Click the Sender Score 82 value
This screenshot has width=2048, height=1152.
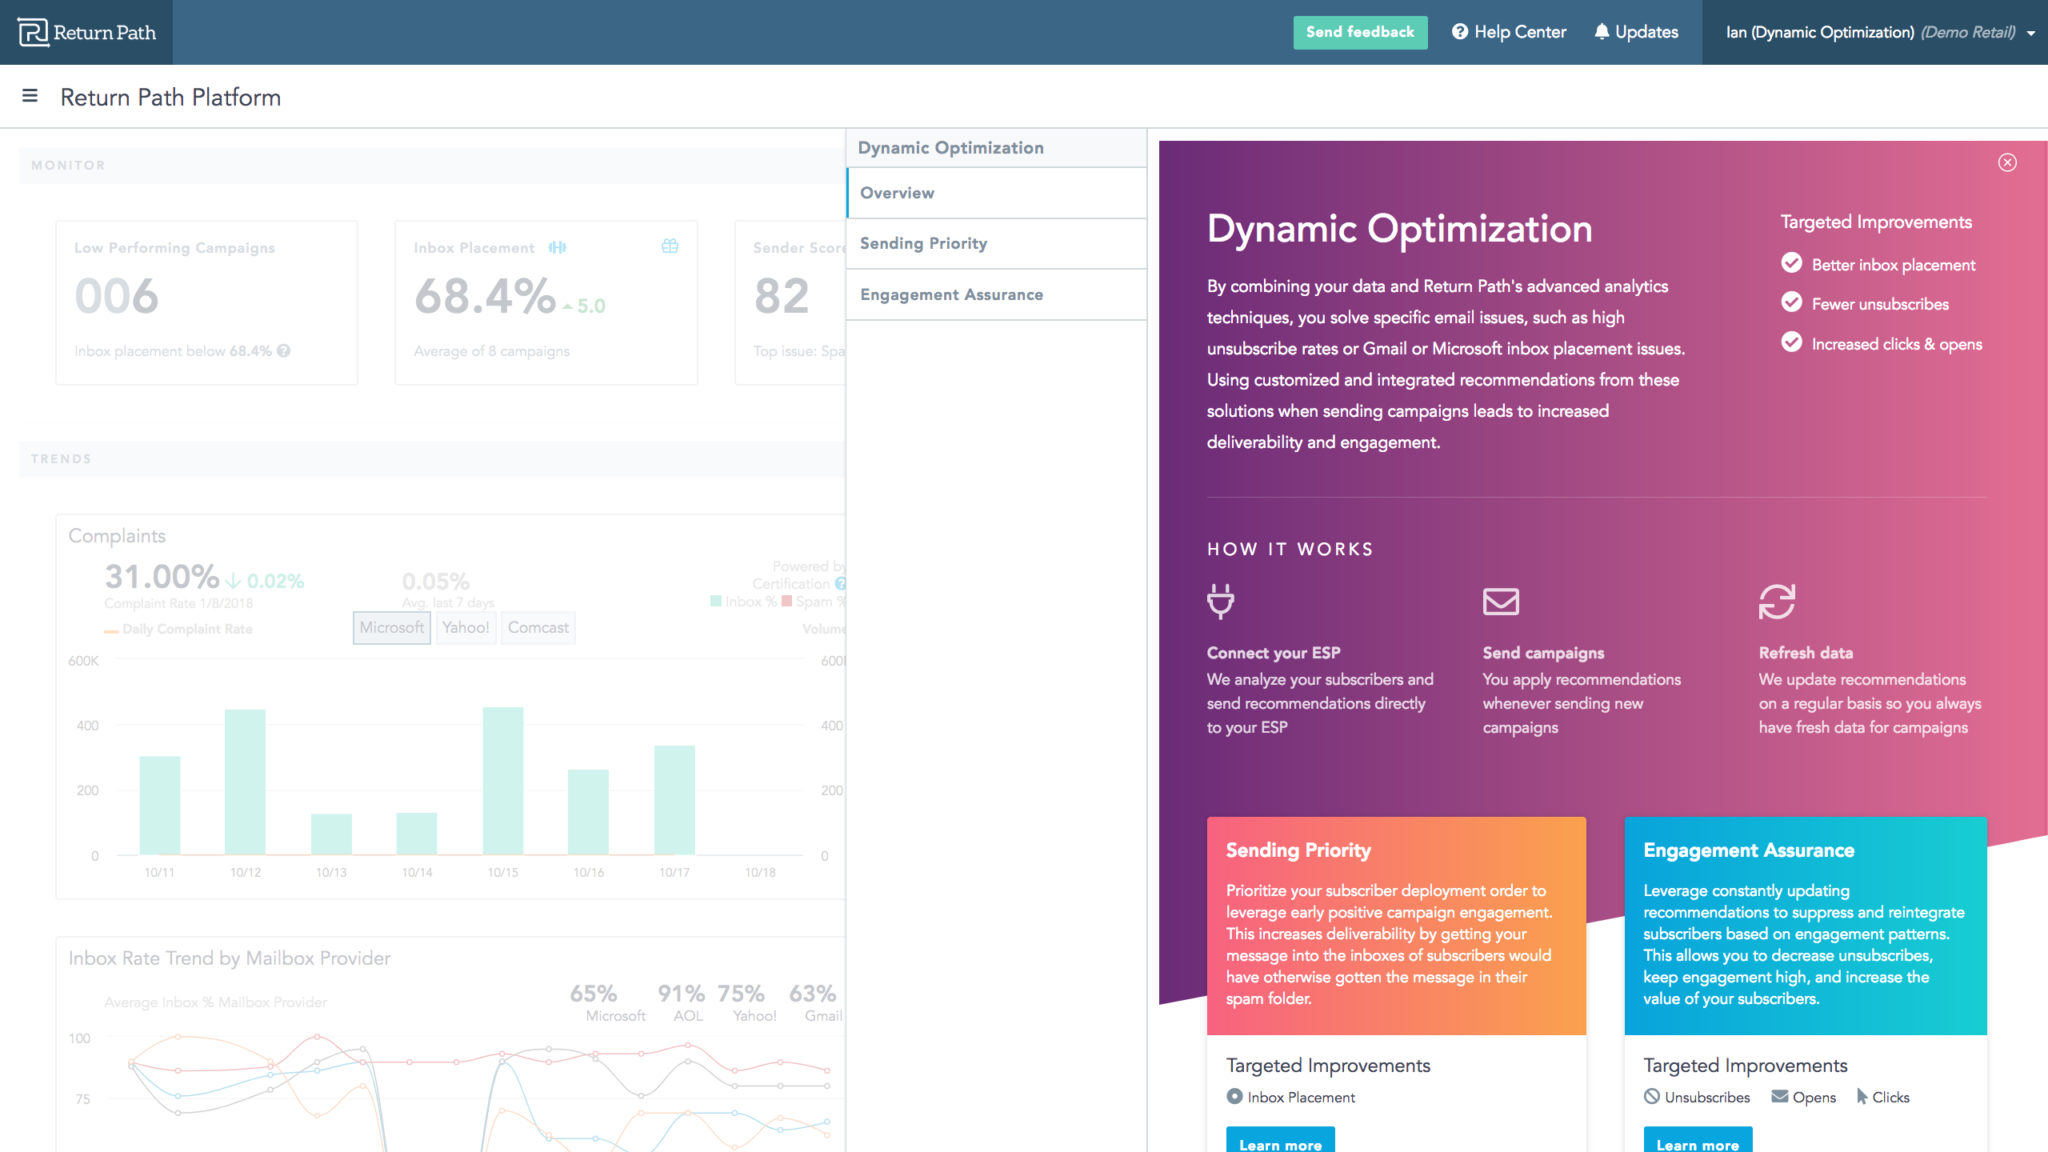pyautogui.click(x=781, y=296)
